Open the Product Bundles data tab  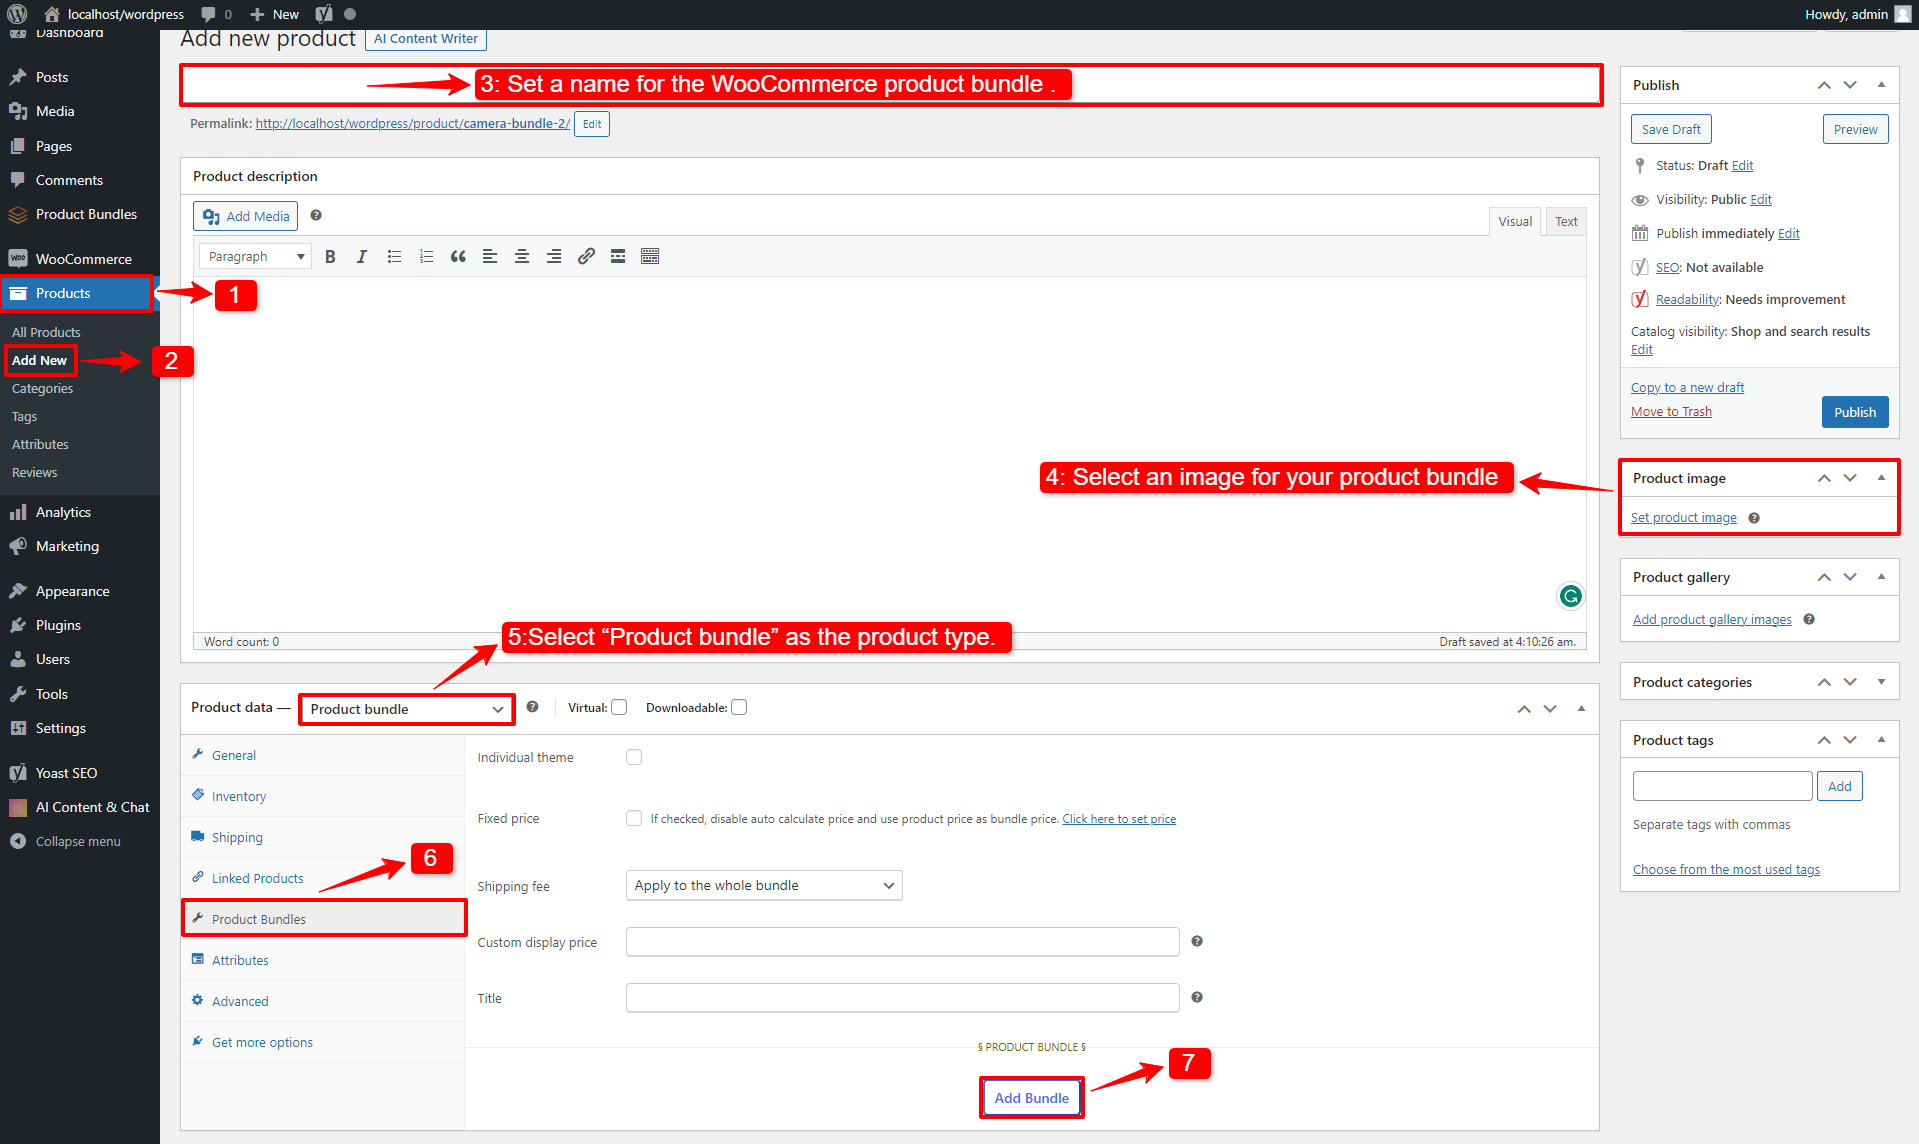click(x=323, y=919)
